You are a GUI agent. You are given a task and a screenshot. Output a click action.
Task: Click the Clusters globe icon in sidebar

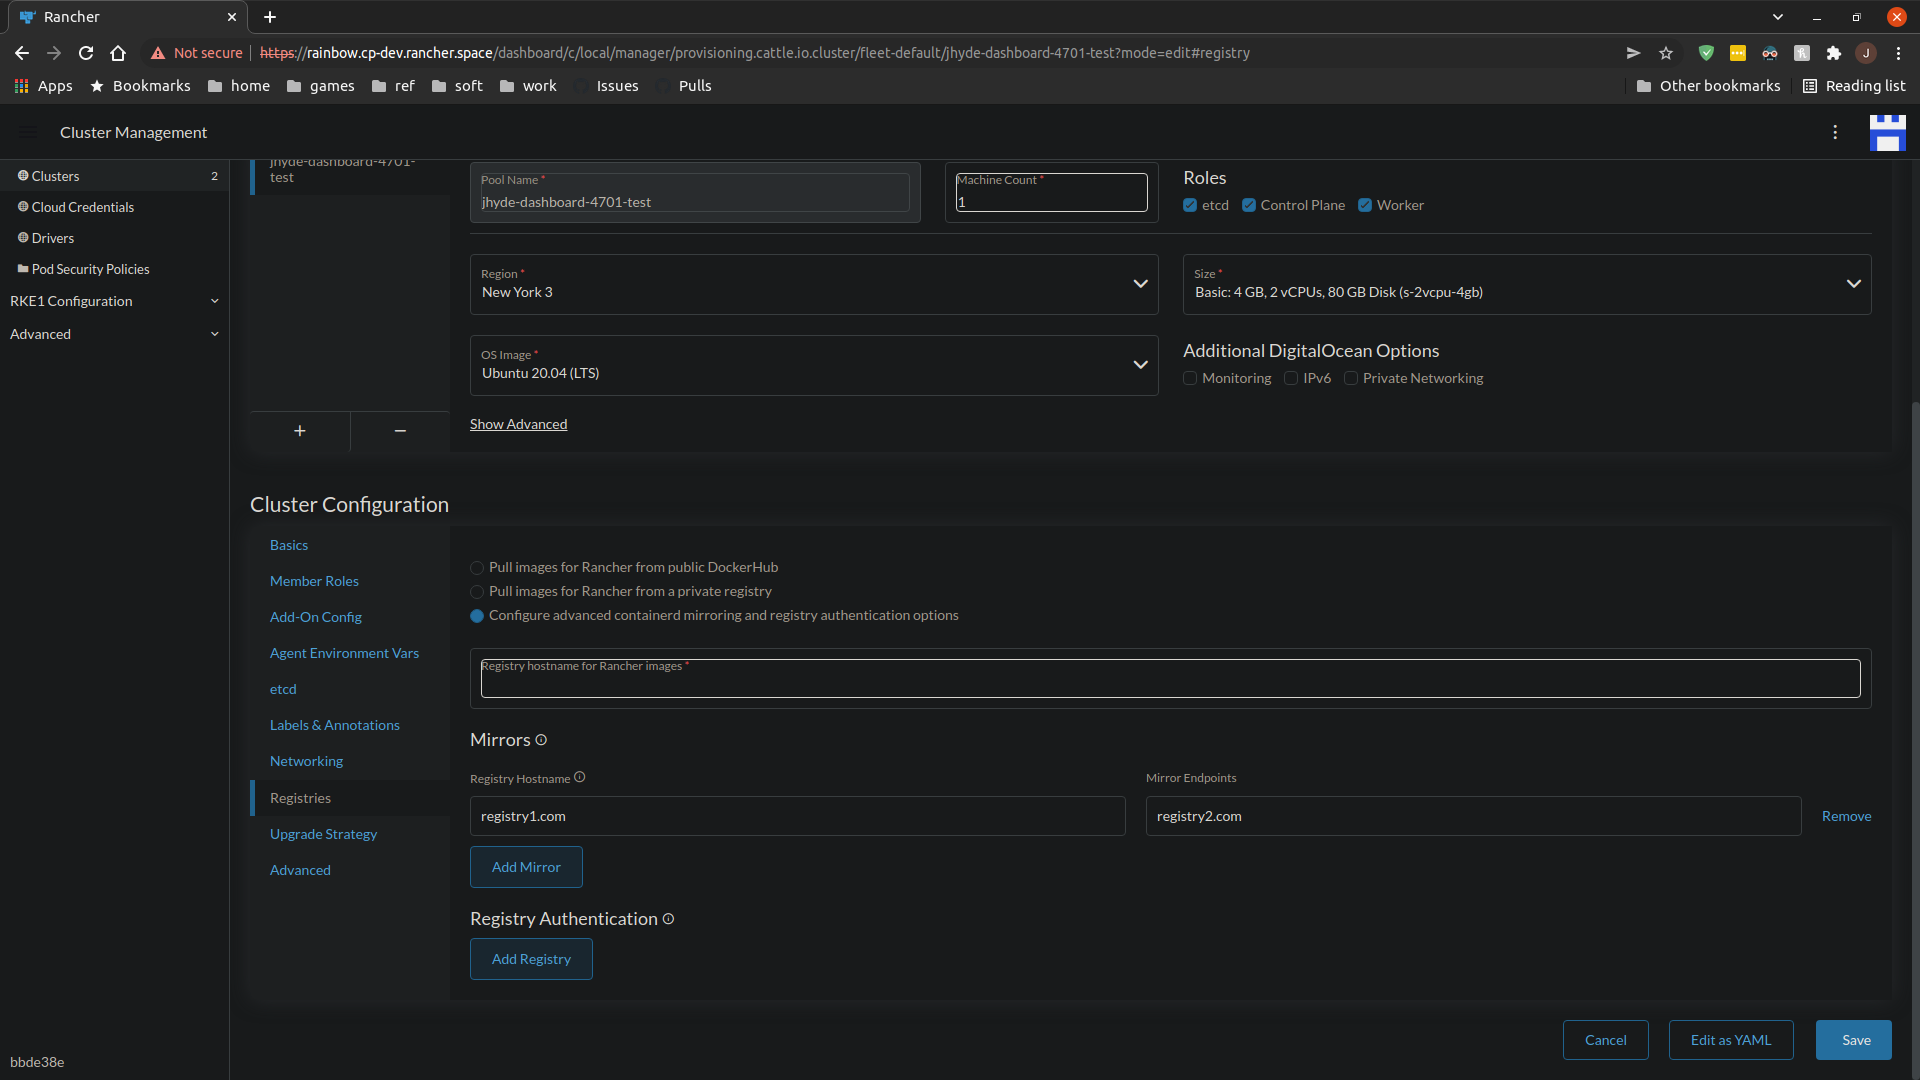pos(23,176)
